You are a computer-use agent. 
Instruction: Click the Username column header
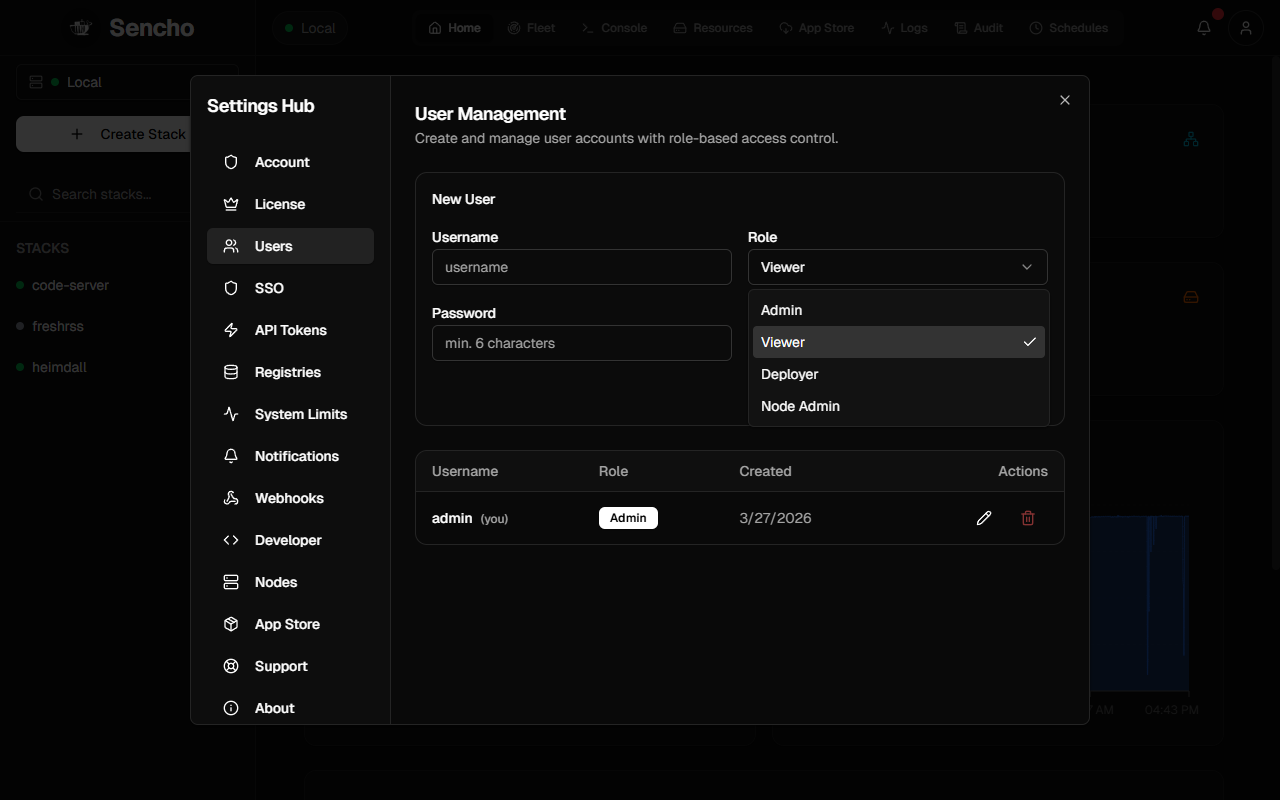tap(465, 471)
